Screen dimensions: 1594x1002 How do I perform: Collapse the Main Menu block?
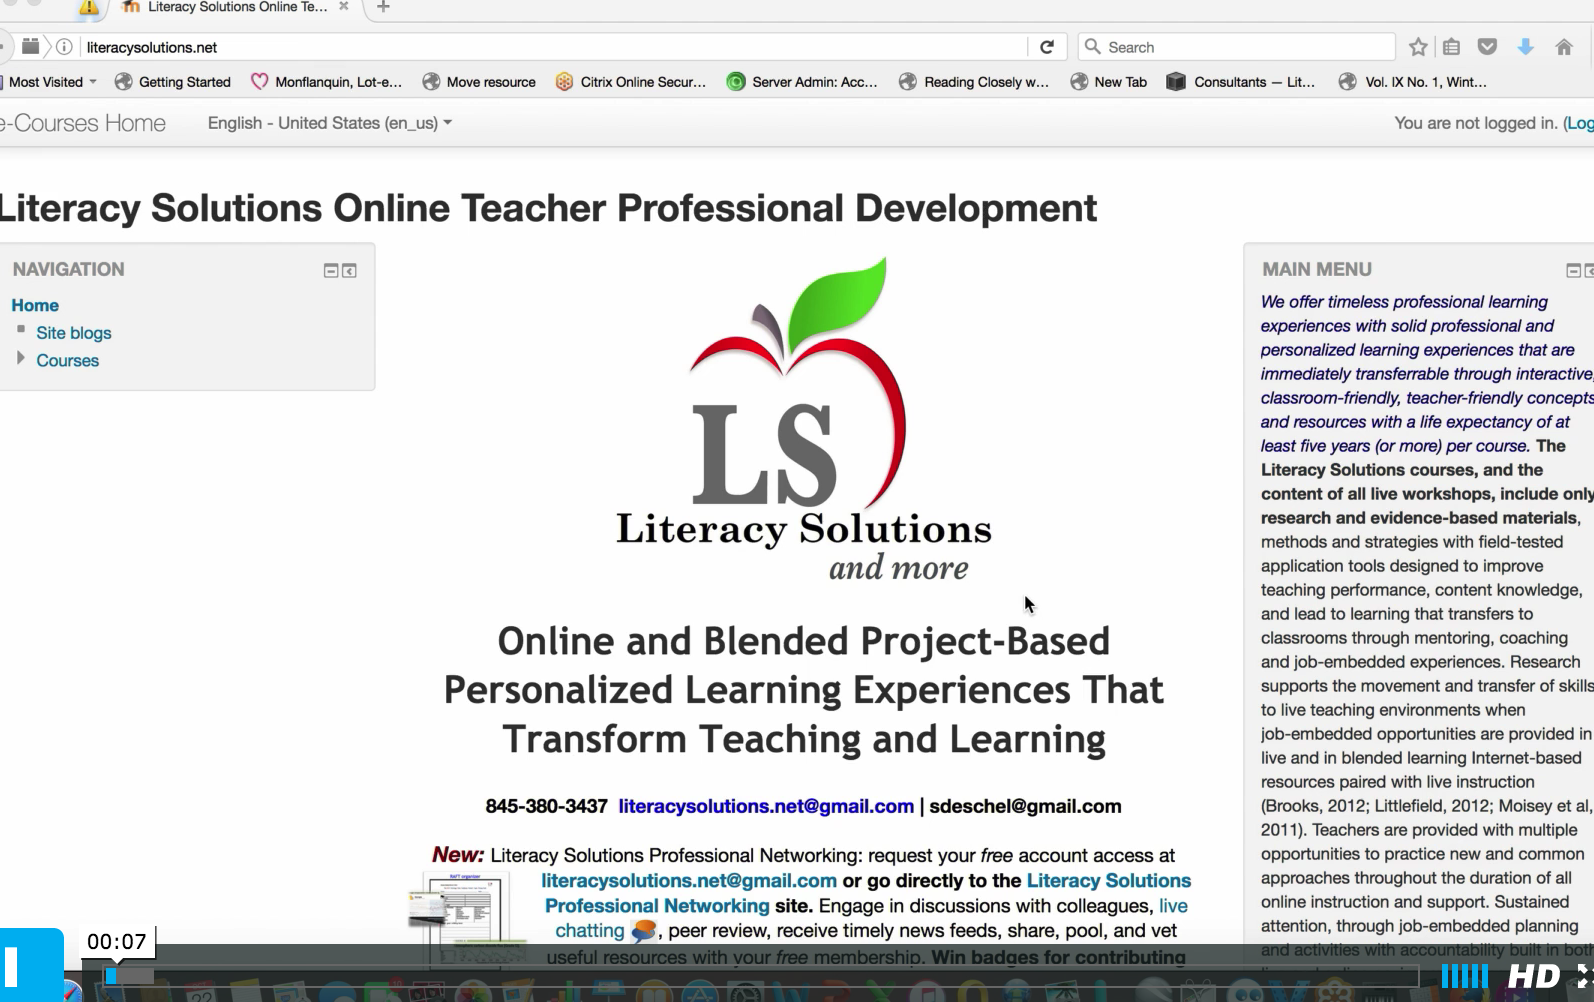pos(1573,271)
